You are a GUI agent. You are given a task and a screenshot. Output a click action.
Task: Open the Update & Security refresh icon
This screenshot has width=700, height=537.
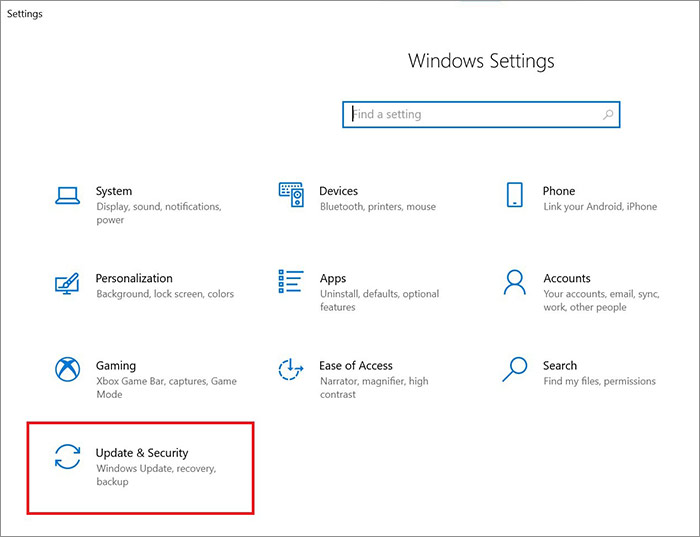coord(67,457)
